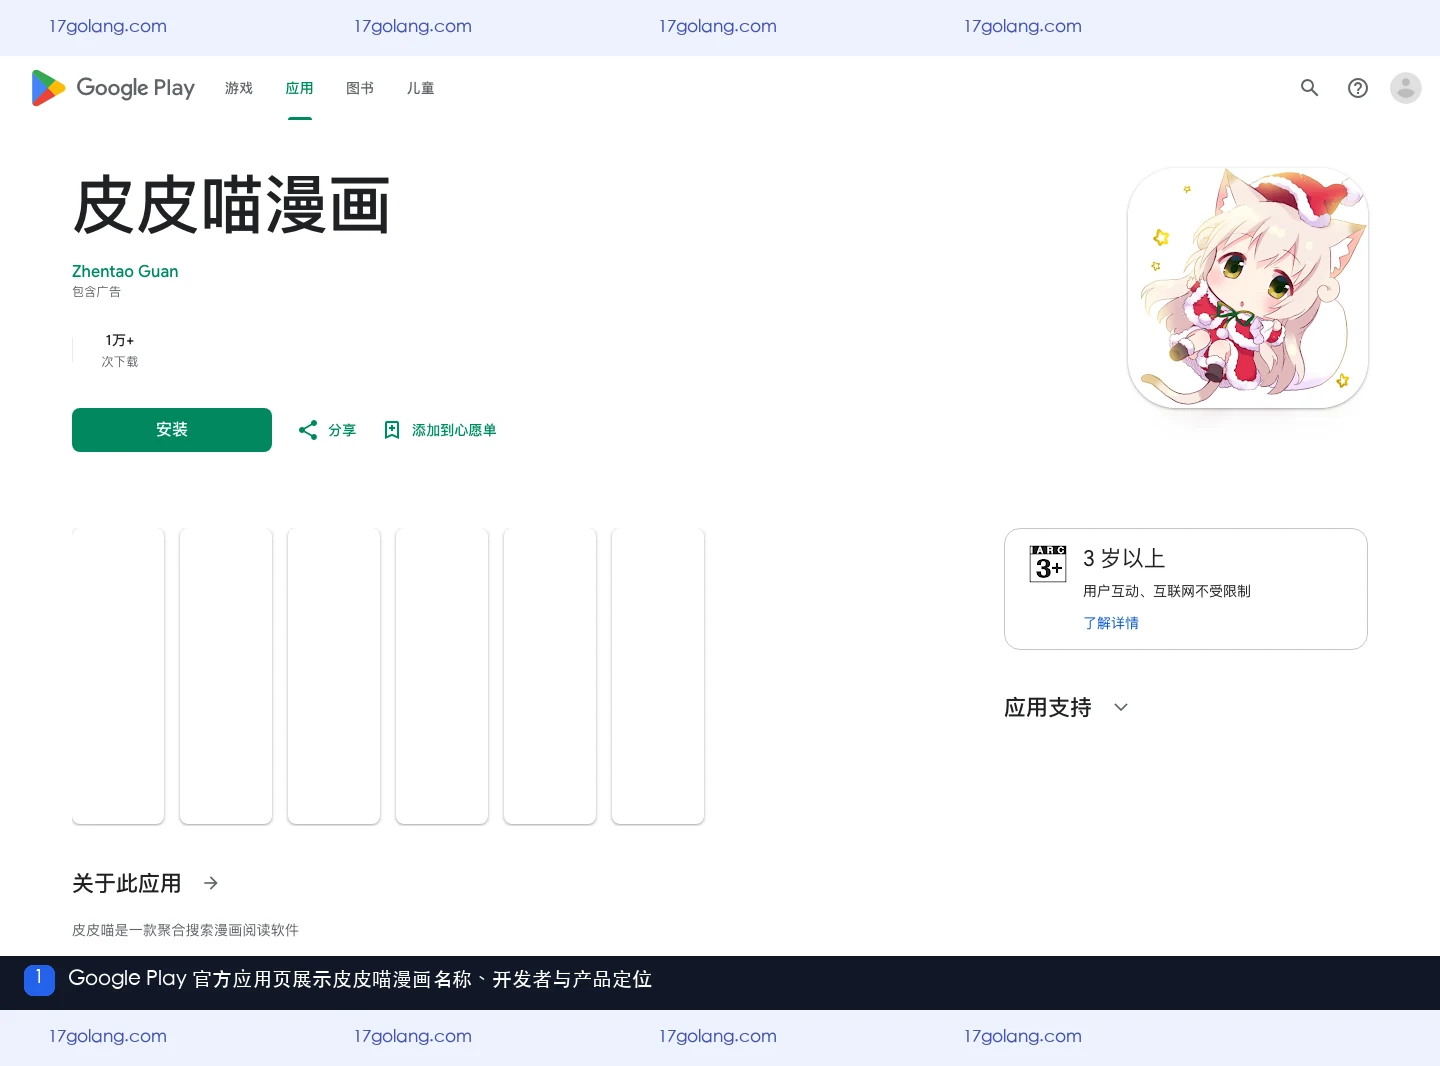
Task: Install the app with 安装 button
Action: [x=172, y=430]
